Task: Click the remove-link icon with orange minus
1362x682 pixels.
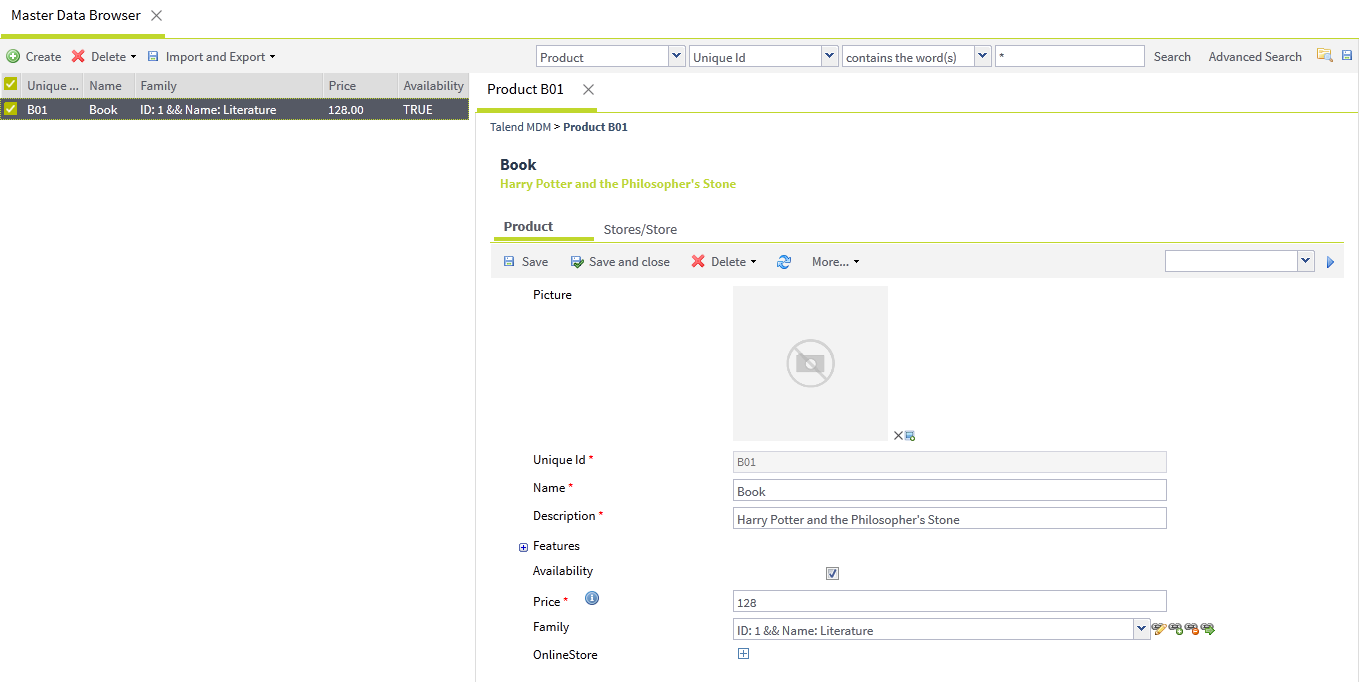Action: [x=1191, y=629]
